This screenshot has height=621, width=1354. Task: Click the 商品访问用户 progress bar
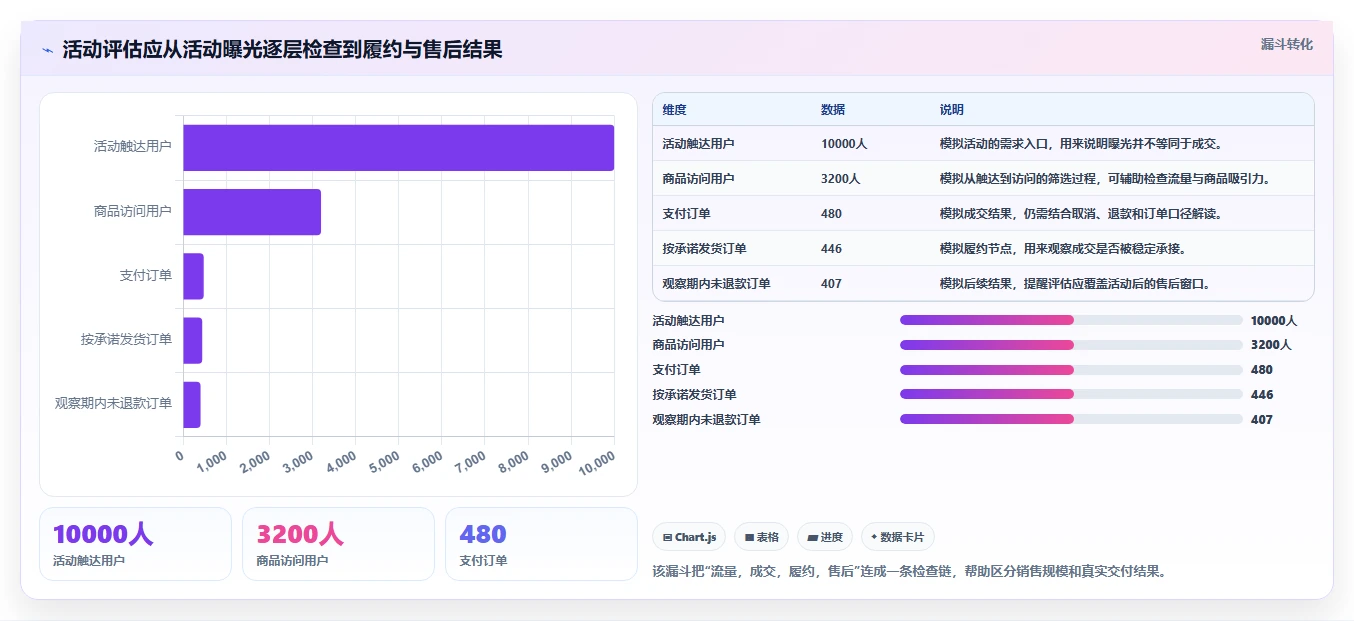pos(1071,345)
